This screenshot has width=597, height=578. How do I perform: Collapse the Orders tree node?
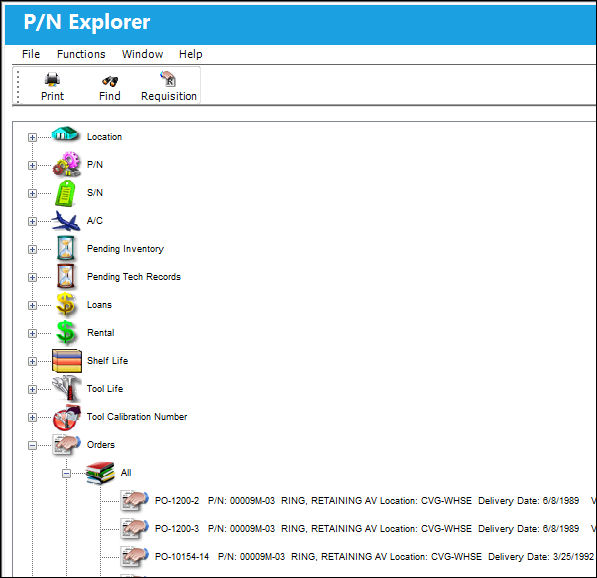point(32,445)
